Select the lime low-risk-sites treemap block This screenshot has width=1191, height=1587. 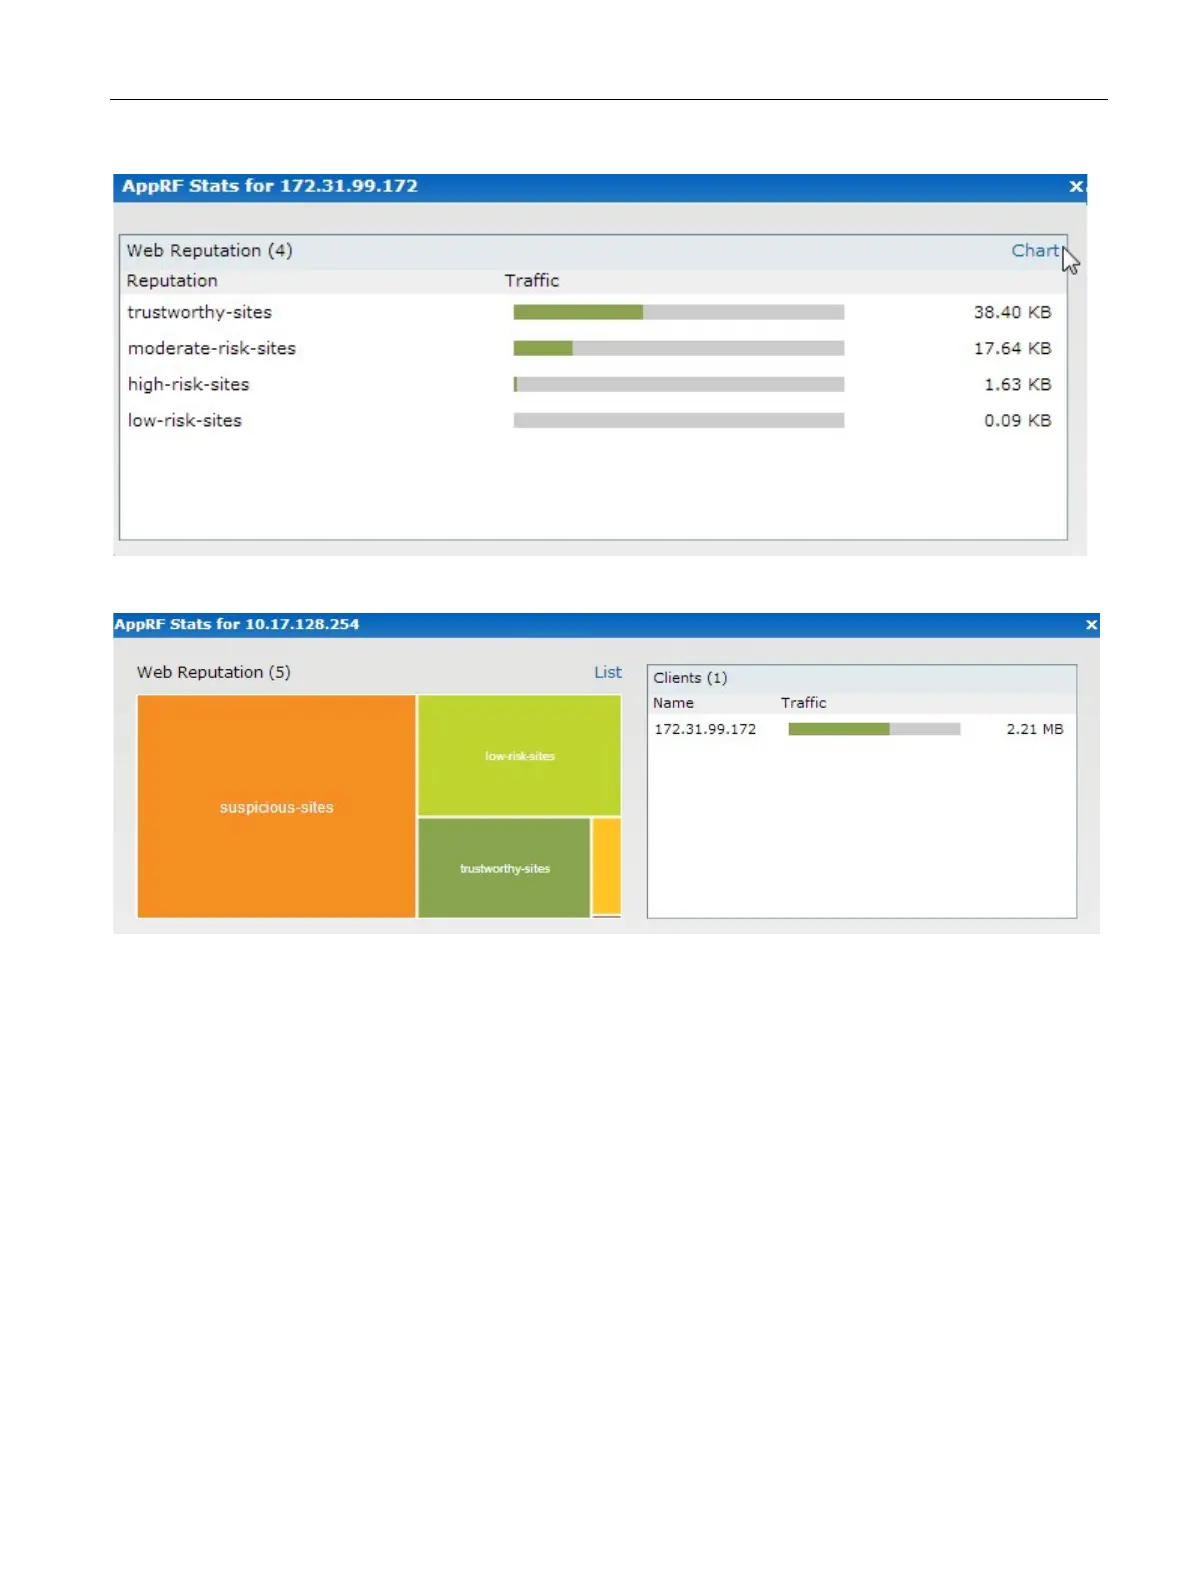point(519,755)
